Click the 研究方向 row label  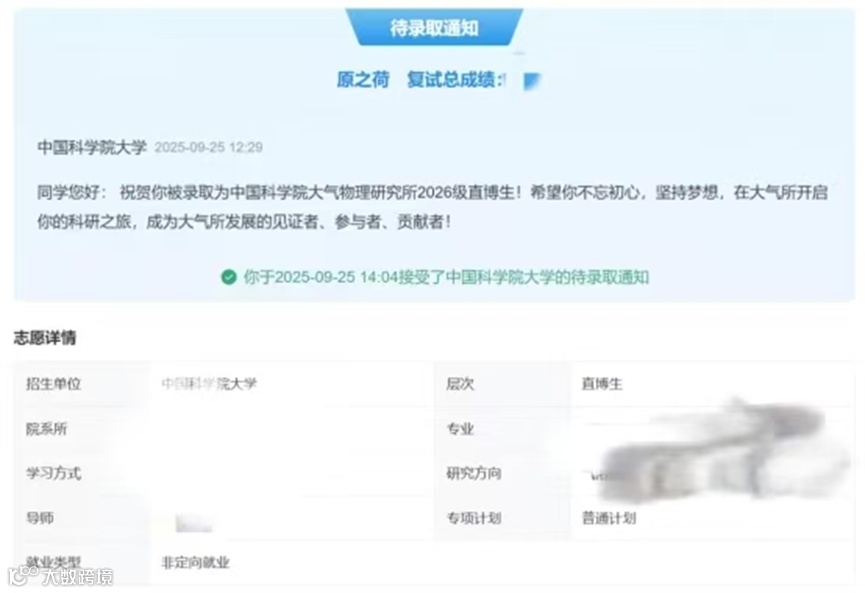point(474,473)
